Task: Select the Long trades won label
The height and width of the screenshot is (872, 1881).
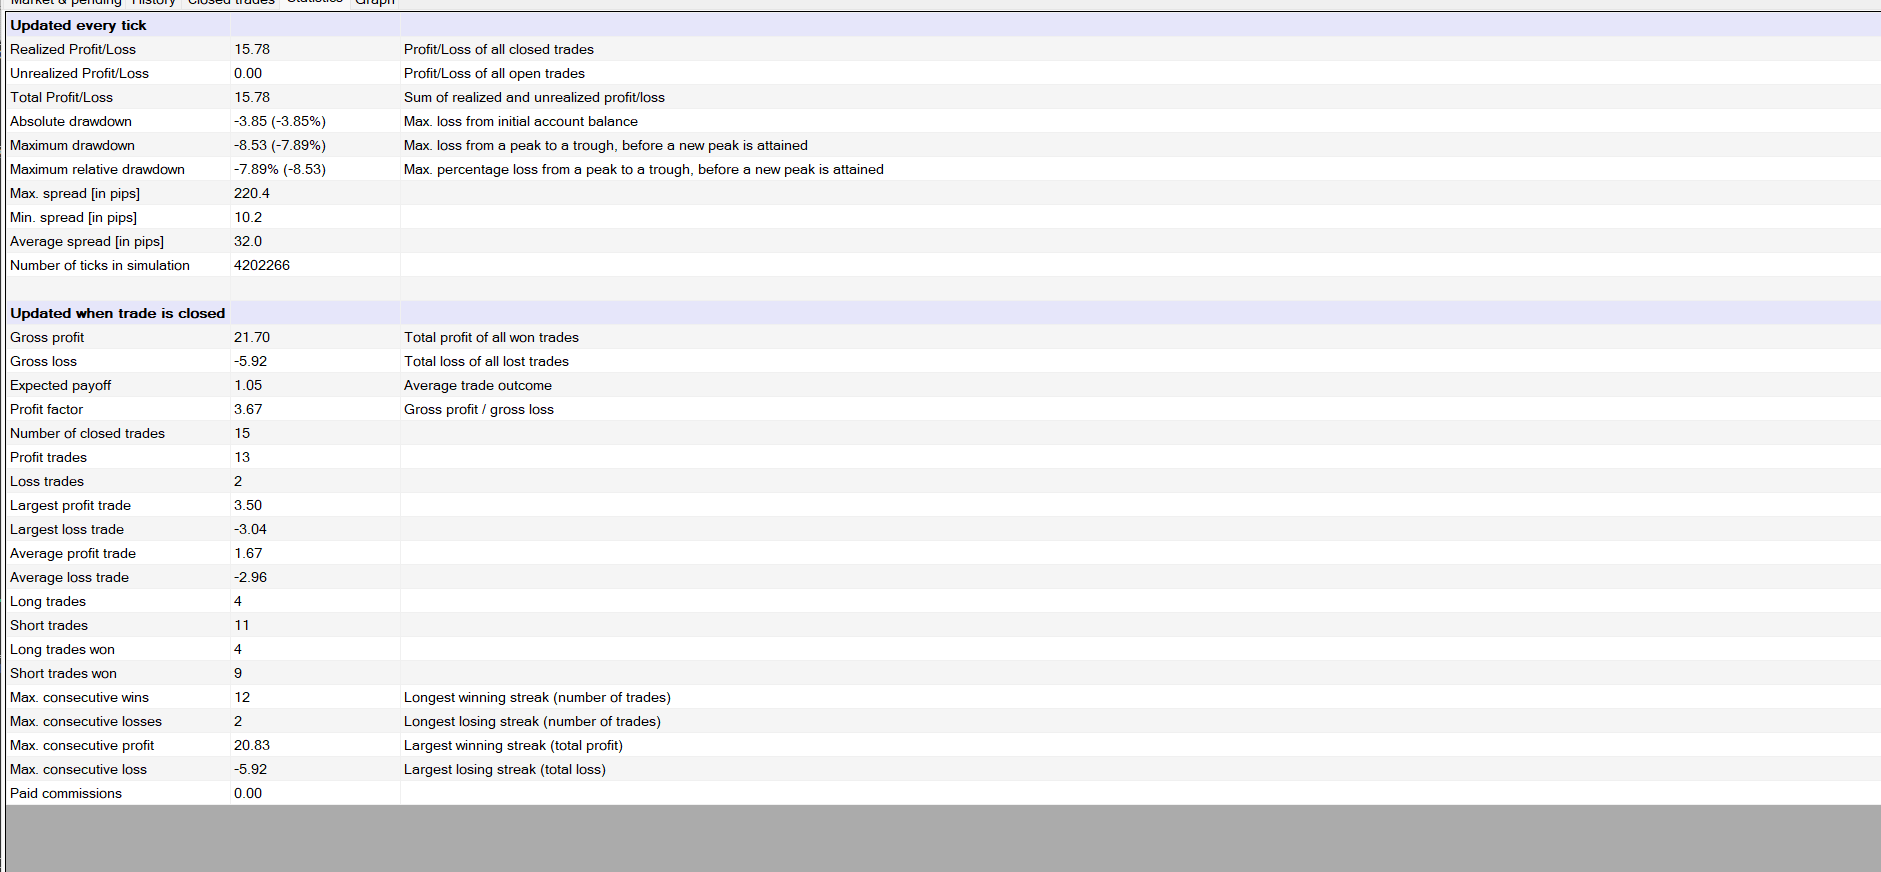Action: coord(62,649)
